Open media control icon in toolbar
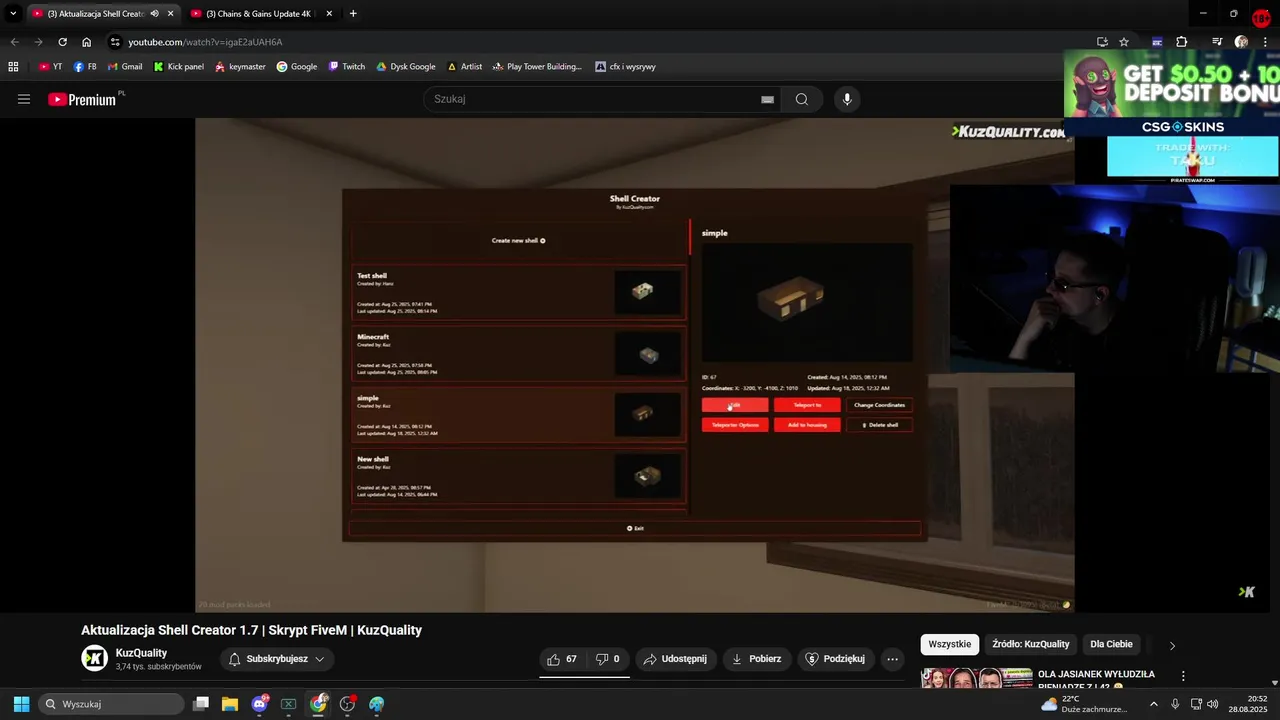This screenshot has width=1280, height=720. coord(1217,42)
